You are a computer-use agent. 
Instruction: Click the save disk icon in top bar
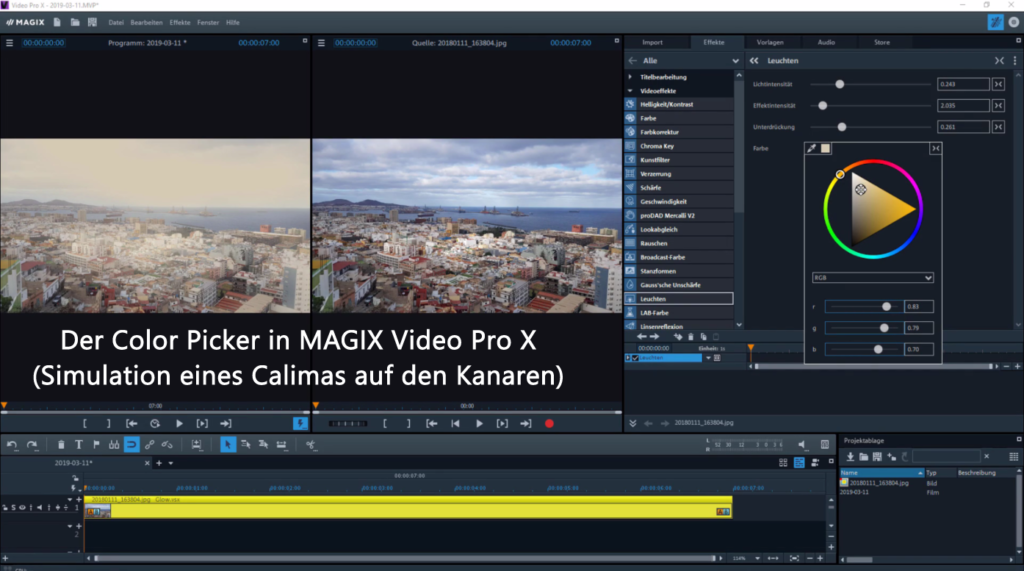click(92, 22)
